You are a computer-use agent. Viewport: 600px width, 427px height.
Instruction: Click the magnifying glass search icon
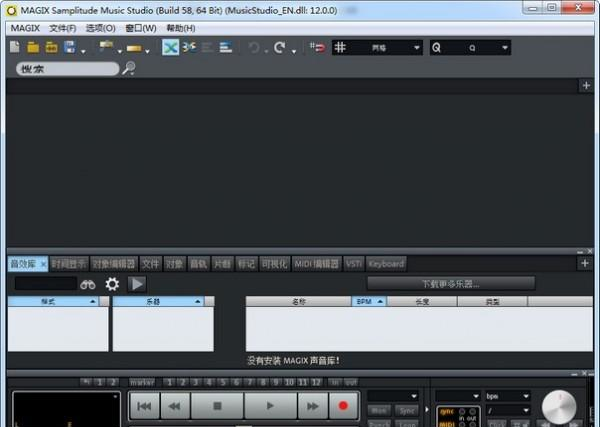(129, 68)
